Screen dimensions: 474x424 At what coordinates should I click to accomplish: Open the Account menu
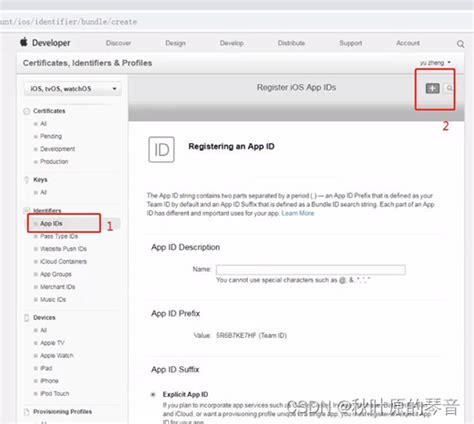tap(408, 43)
